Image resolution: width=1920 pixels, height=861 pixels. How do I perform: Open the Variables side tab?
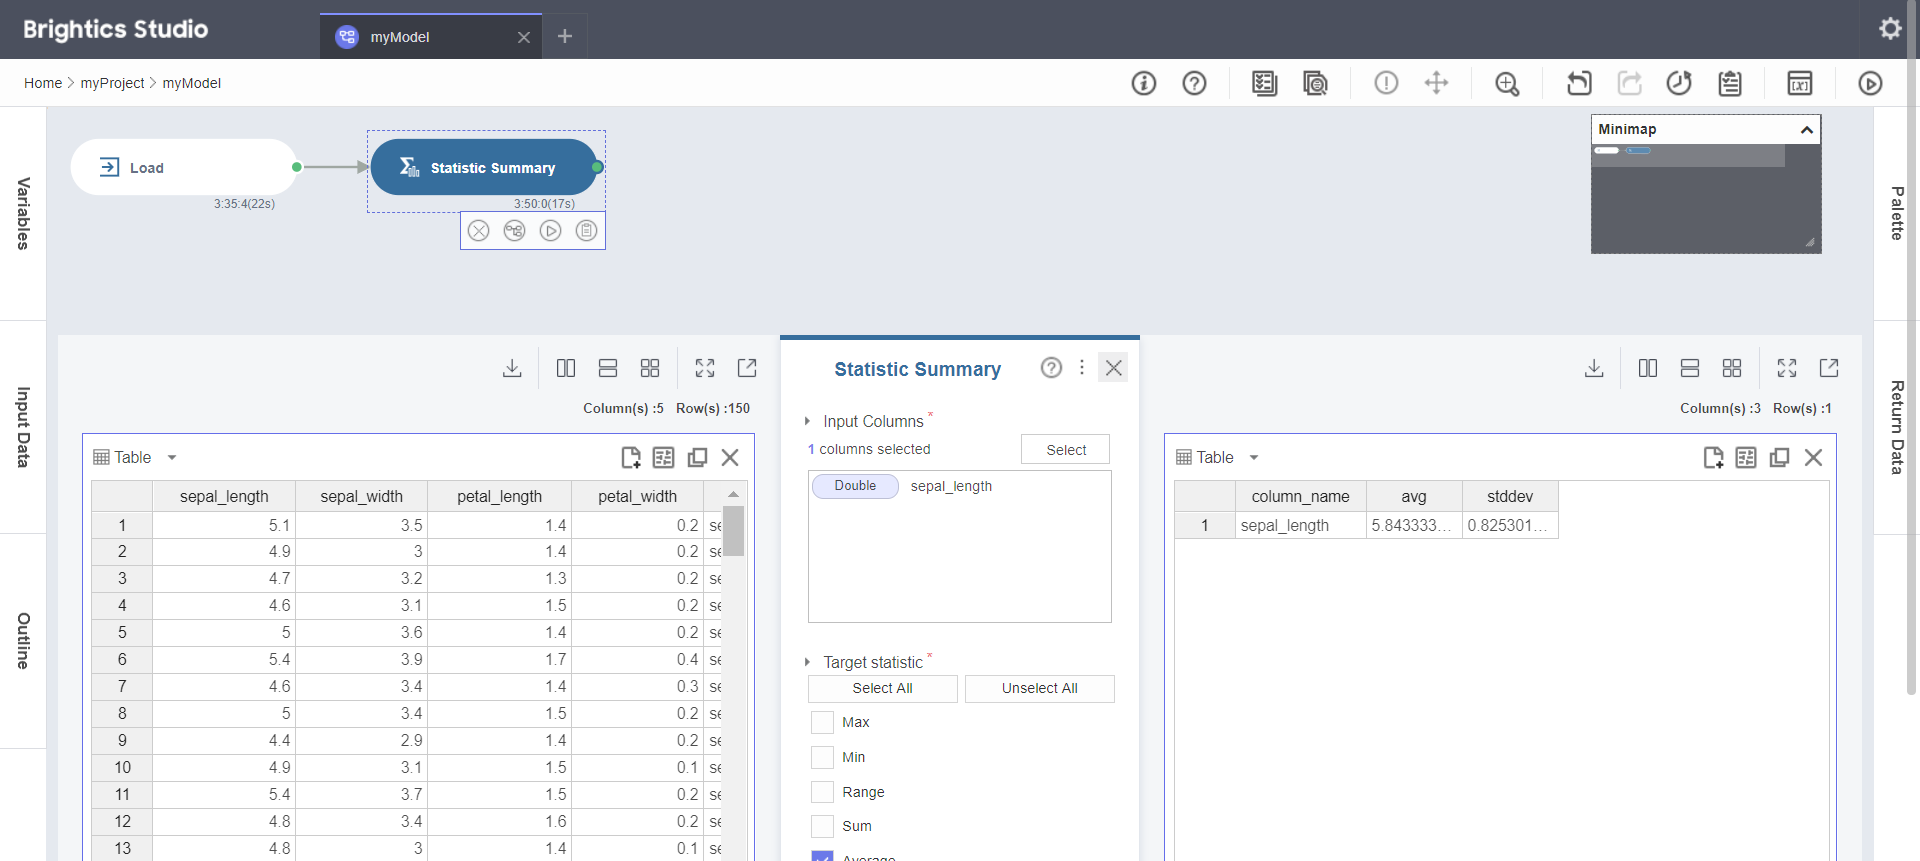[23, 213]
